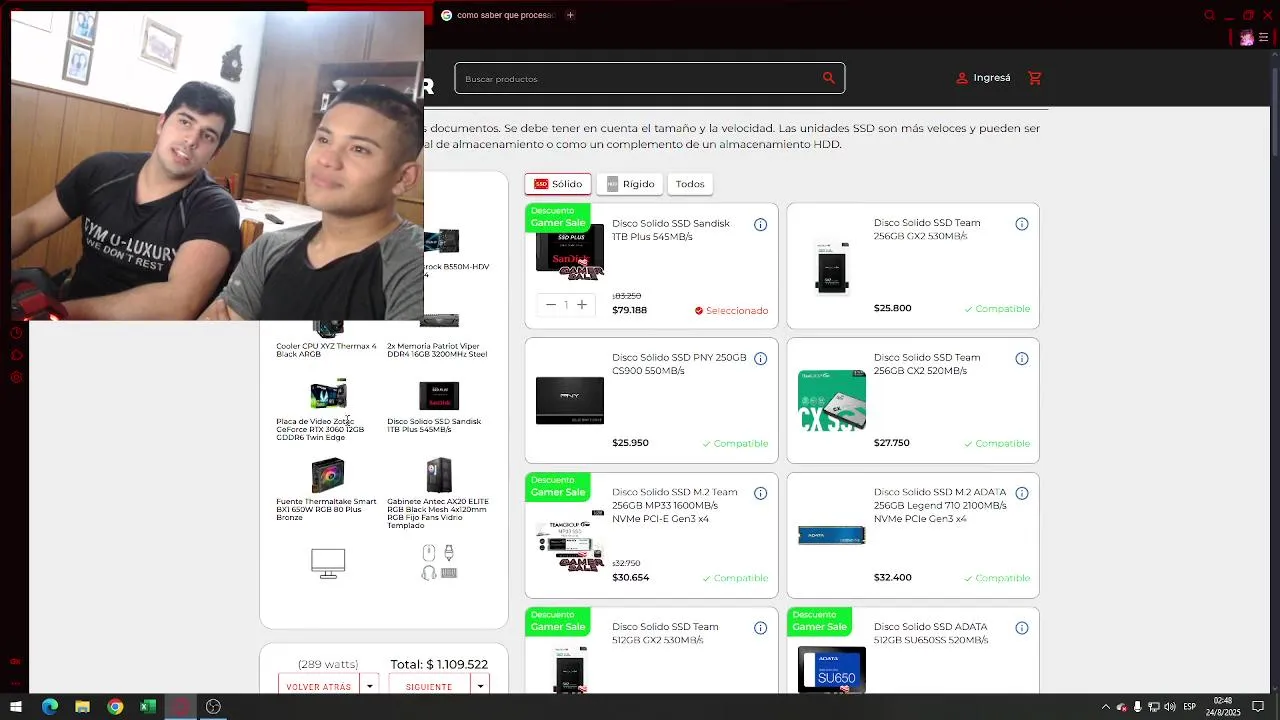Show info for Team 256GB CX2 SSD

(1022, 359)
